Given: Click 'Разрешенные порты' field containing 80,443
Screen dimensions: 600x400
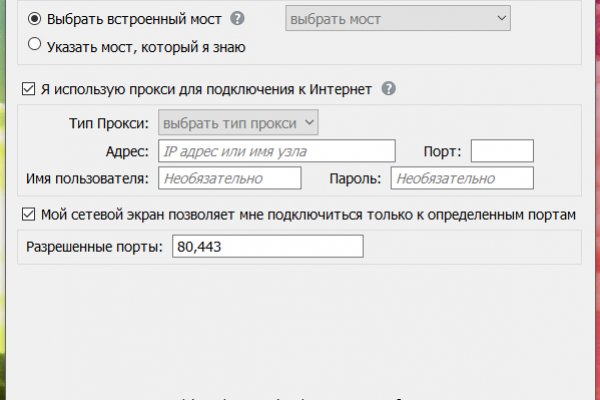Looking at the screenshot, I should click(267, 246).
